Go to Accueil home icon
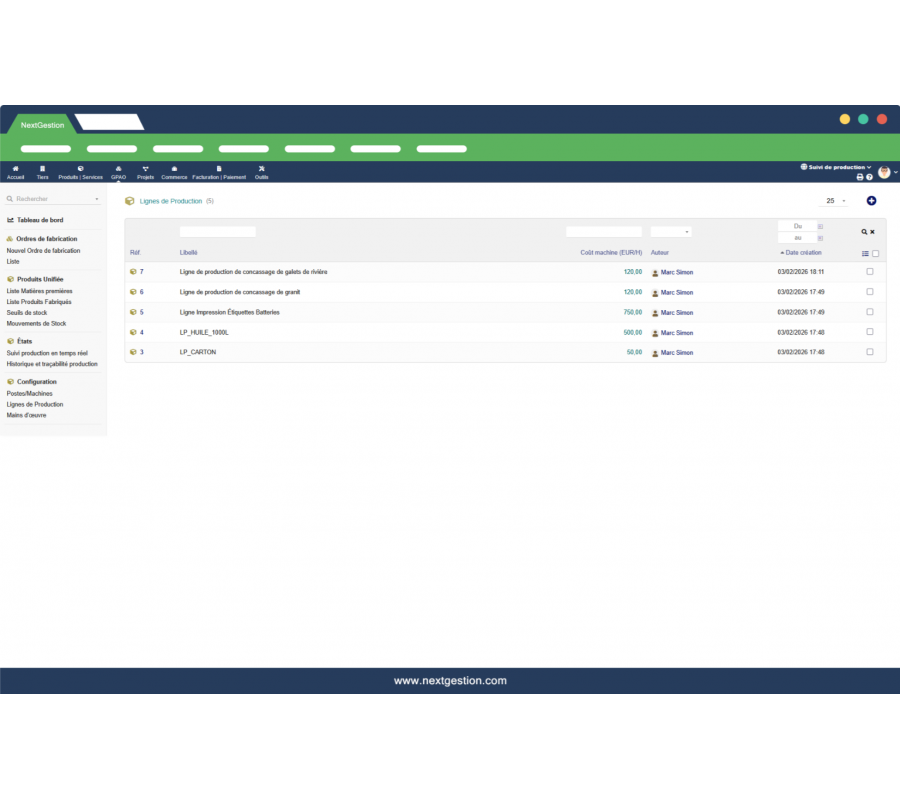This screenshot has width=900, height=800. (x=15, y=172)
